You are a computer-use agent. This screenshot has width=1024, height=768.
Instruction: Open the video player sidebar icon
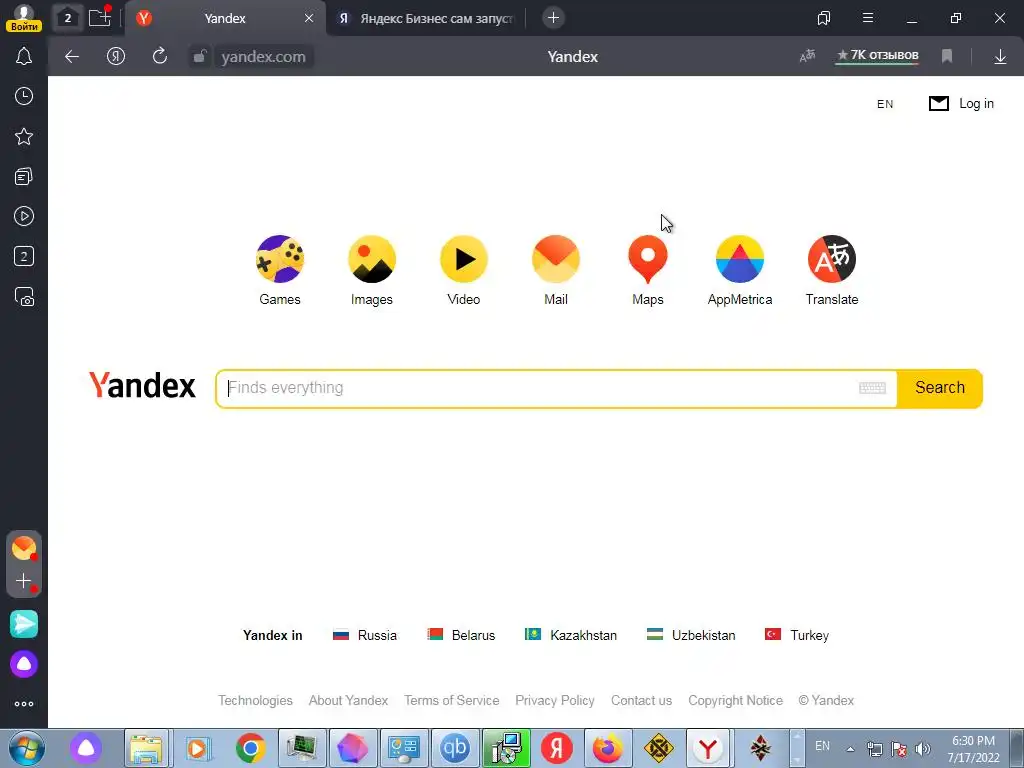pyautogui.click(x=24, y=216)
